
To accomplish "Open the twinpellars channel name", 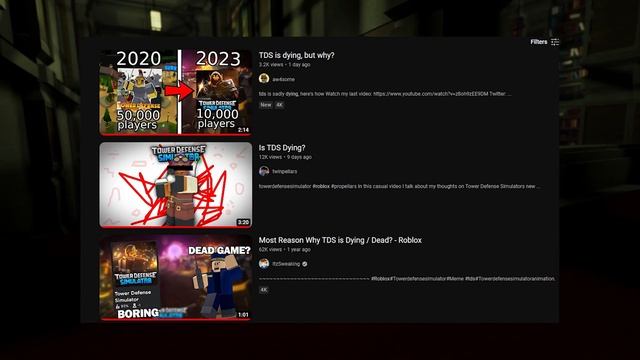I will 284,171.
